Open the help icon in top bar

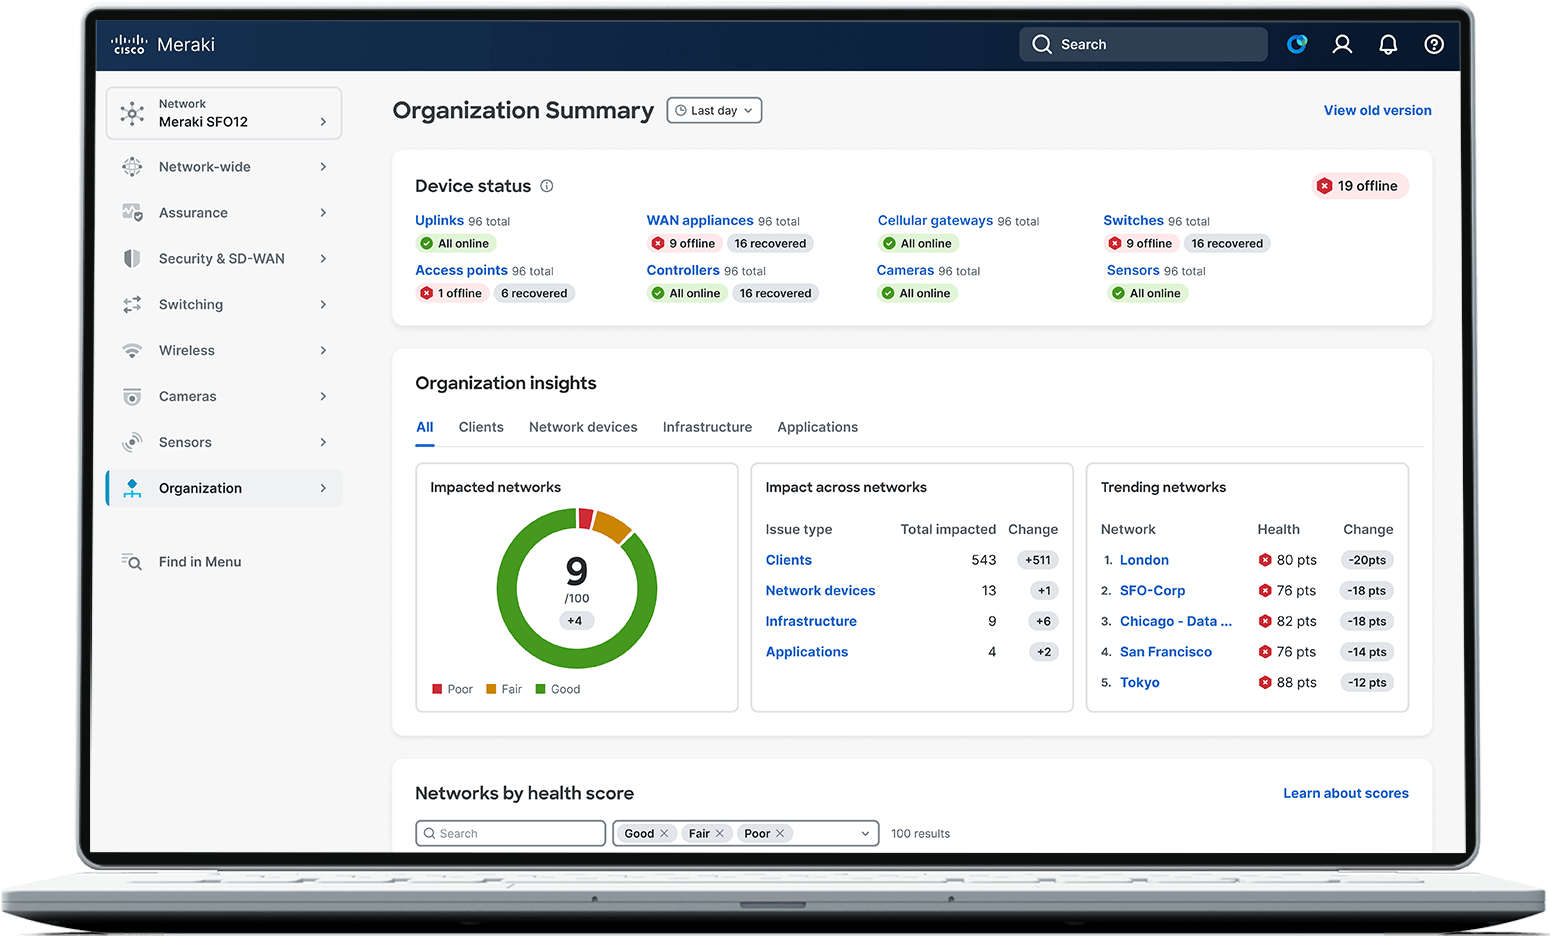tap(1434, 44)
